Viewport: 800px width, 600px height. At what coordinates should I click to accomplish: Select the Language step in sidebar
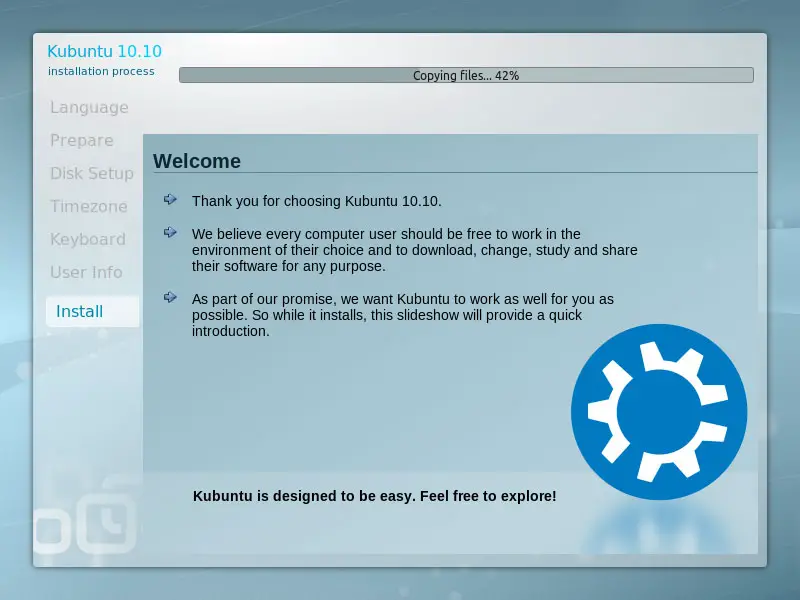(x=89, y=108)
